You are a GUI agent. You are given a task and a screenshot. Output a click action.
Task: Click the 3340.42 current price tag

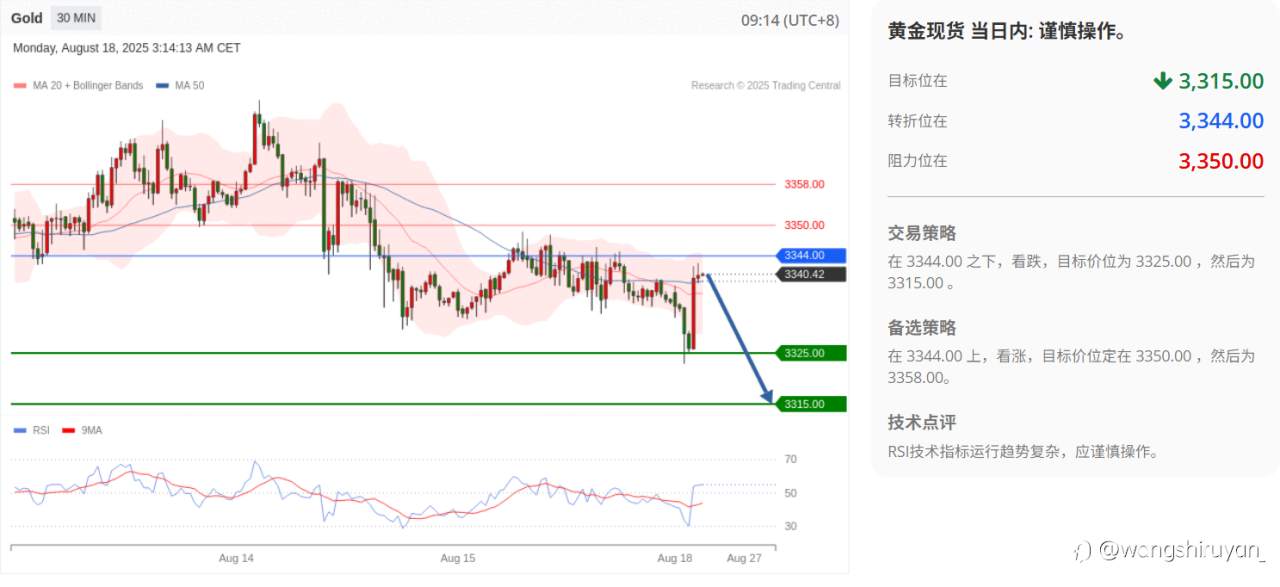tap(811, 274)
